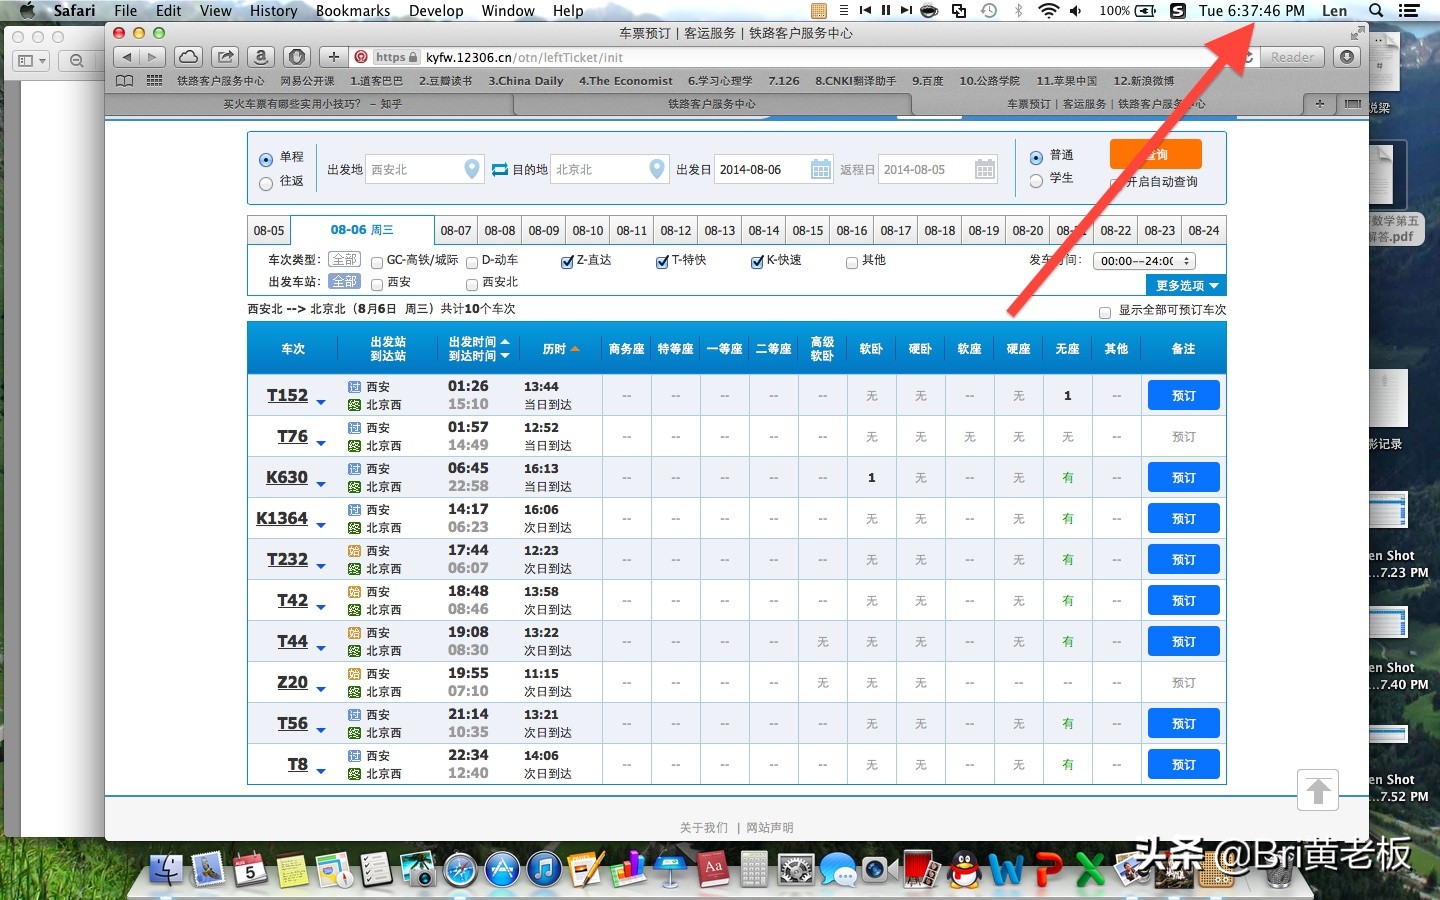Open the departure time range dropdown
Image resolution: width=1440 pixels, height=900 pixels.
click(x=1144, y=261)
